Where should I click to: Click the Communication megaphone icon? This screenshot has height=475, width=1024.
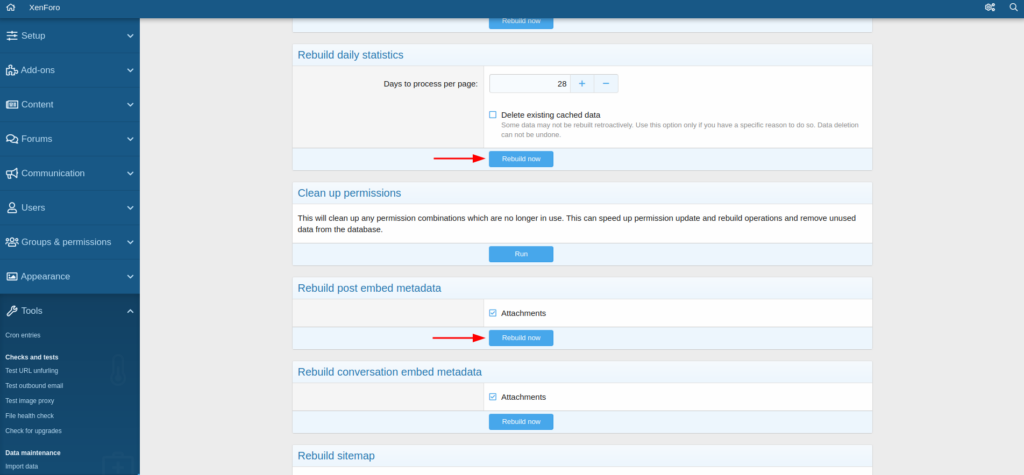(x=12, y=173)
